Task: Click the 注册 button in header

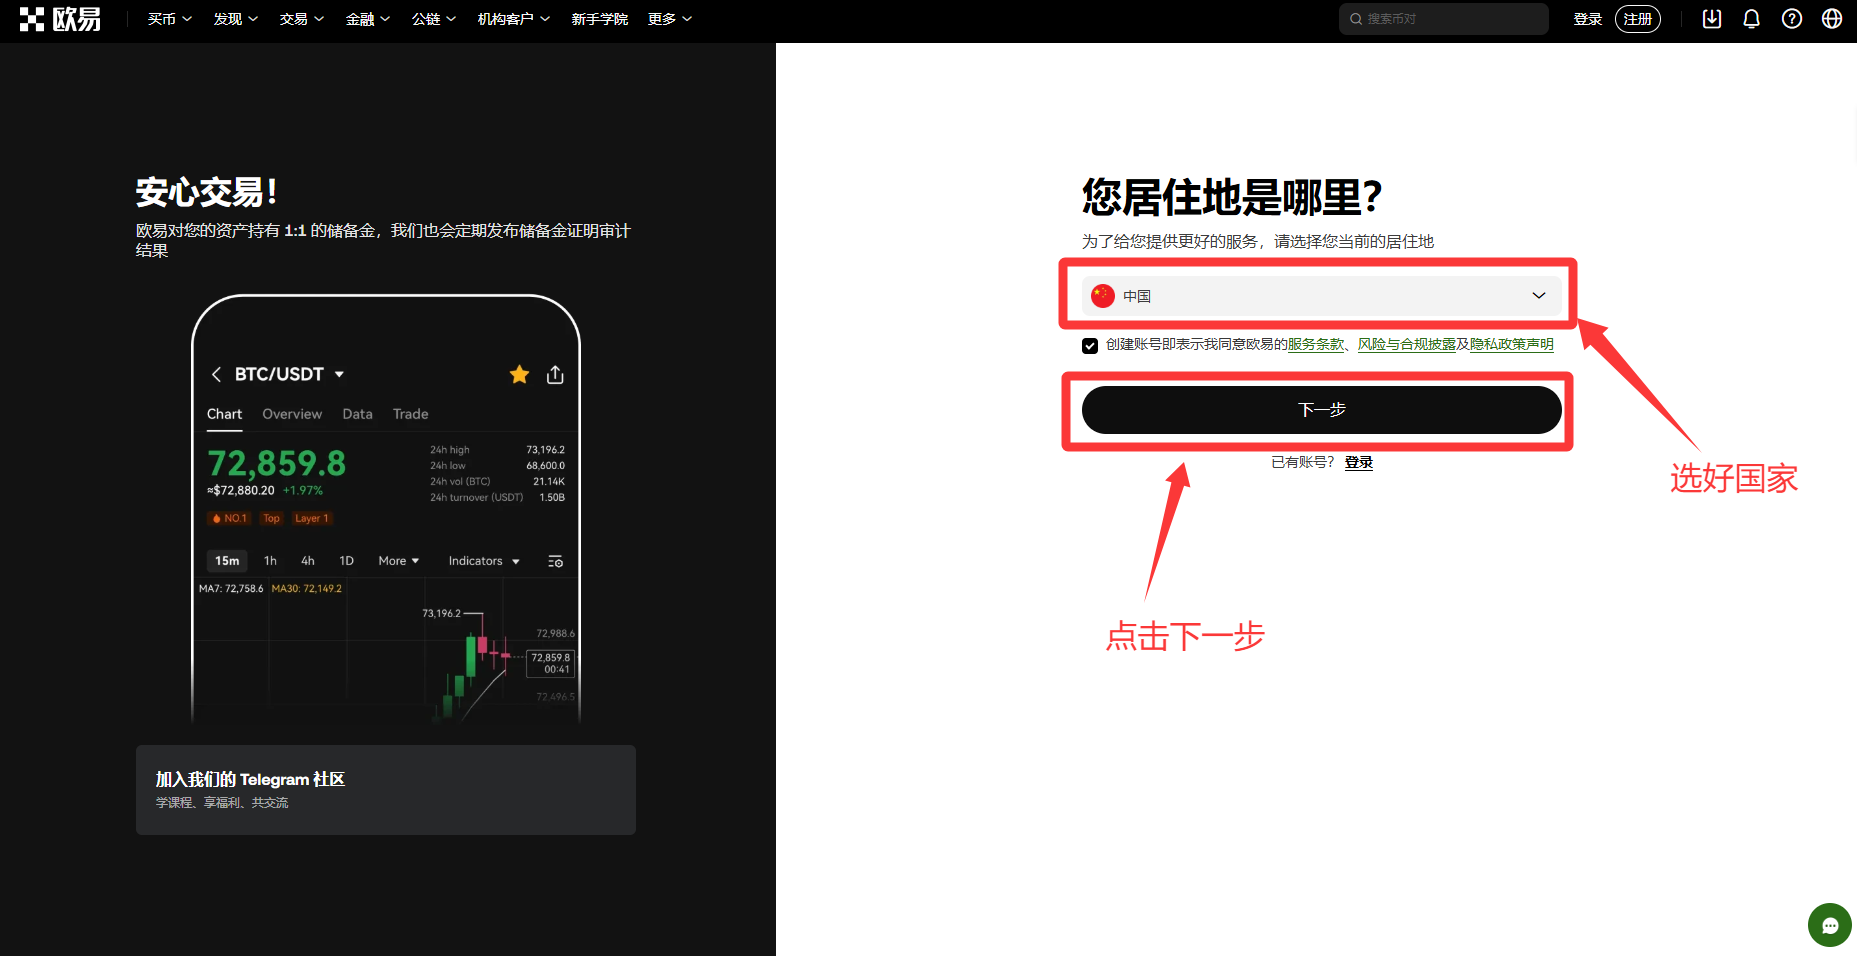Action: coord(1638,19)
